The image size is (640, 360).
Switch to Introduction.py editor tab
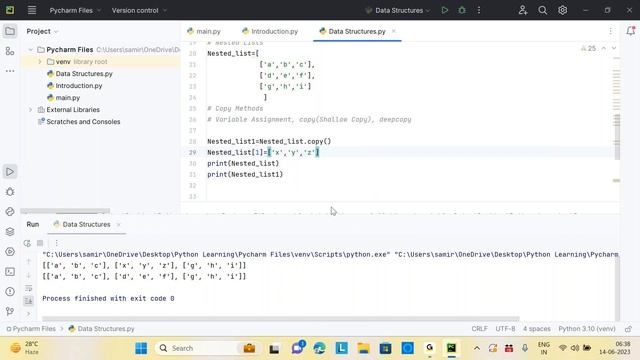(270, 31)
